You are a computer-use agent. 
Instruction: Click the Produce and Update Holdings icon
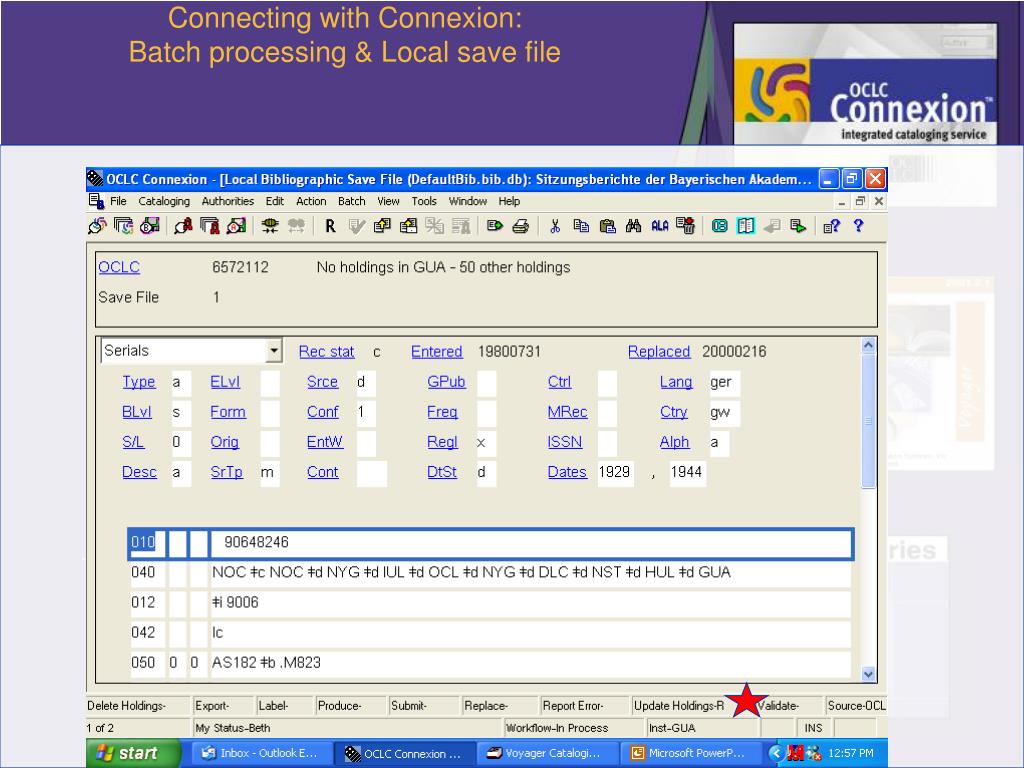click(408, 226)
